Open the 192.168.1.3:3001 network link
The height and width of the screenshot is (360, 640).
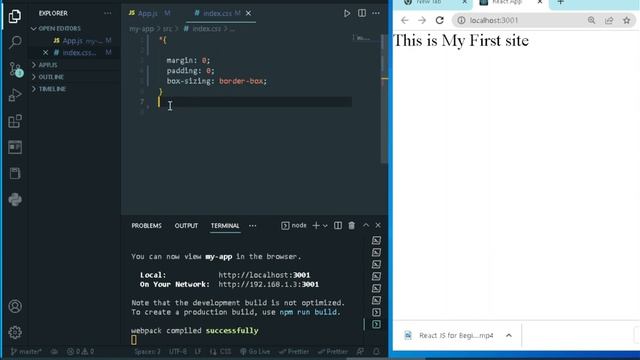pos(268,284)
